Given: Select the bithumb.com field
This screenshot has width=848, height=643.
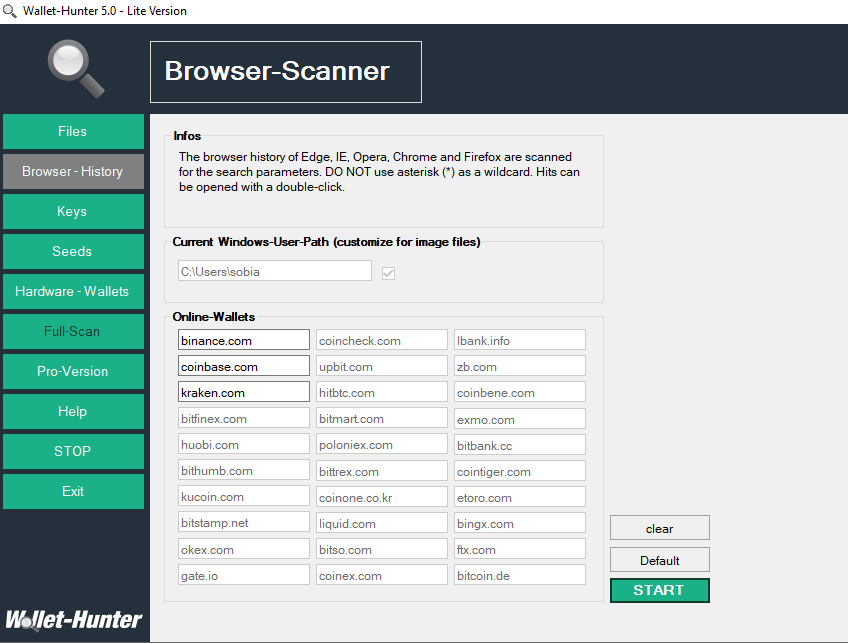Looking at the screenshot, I should point(244,470).
